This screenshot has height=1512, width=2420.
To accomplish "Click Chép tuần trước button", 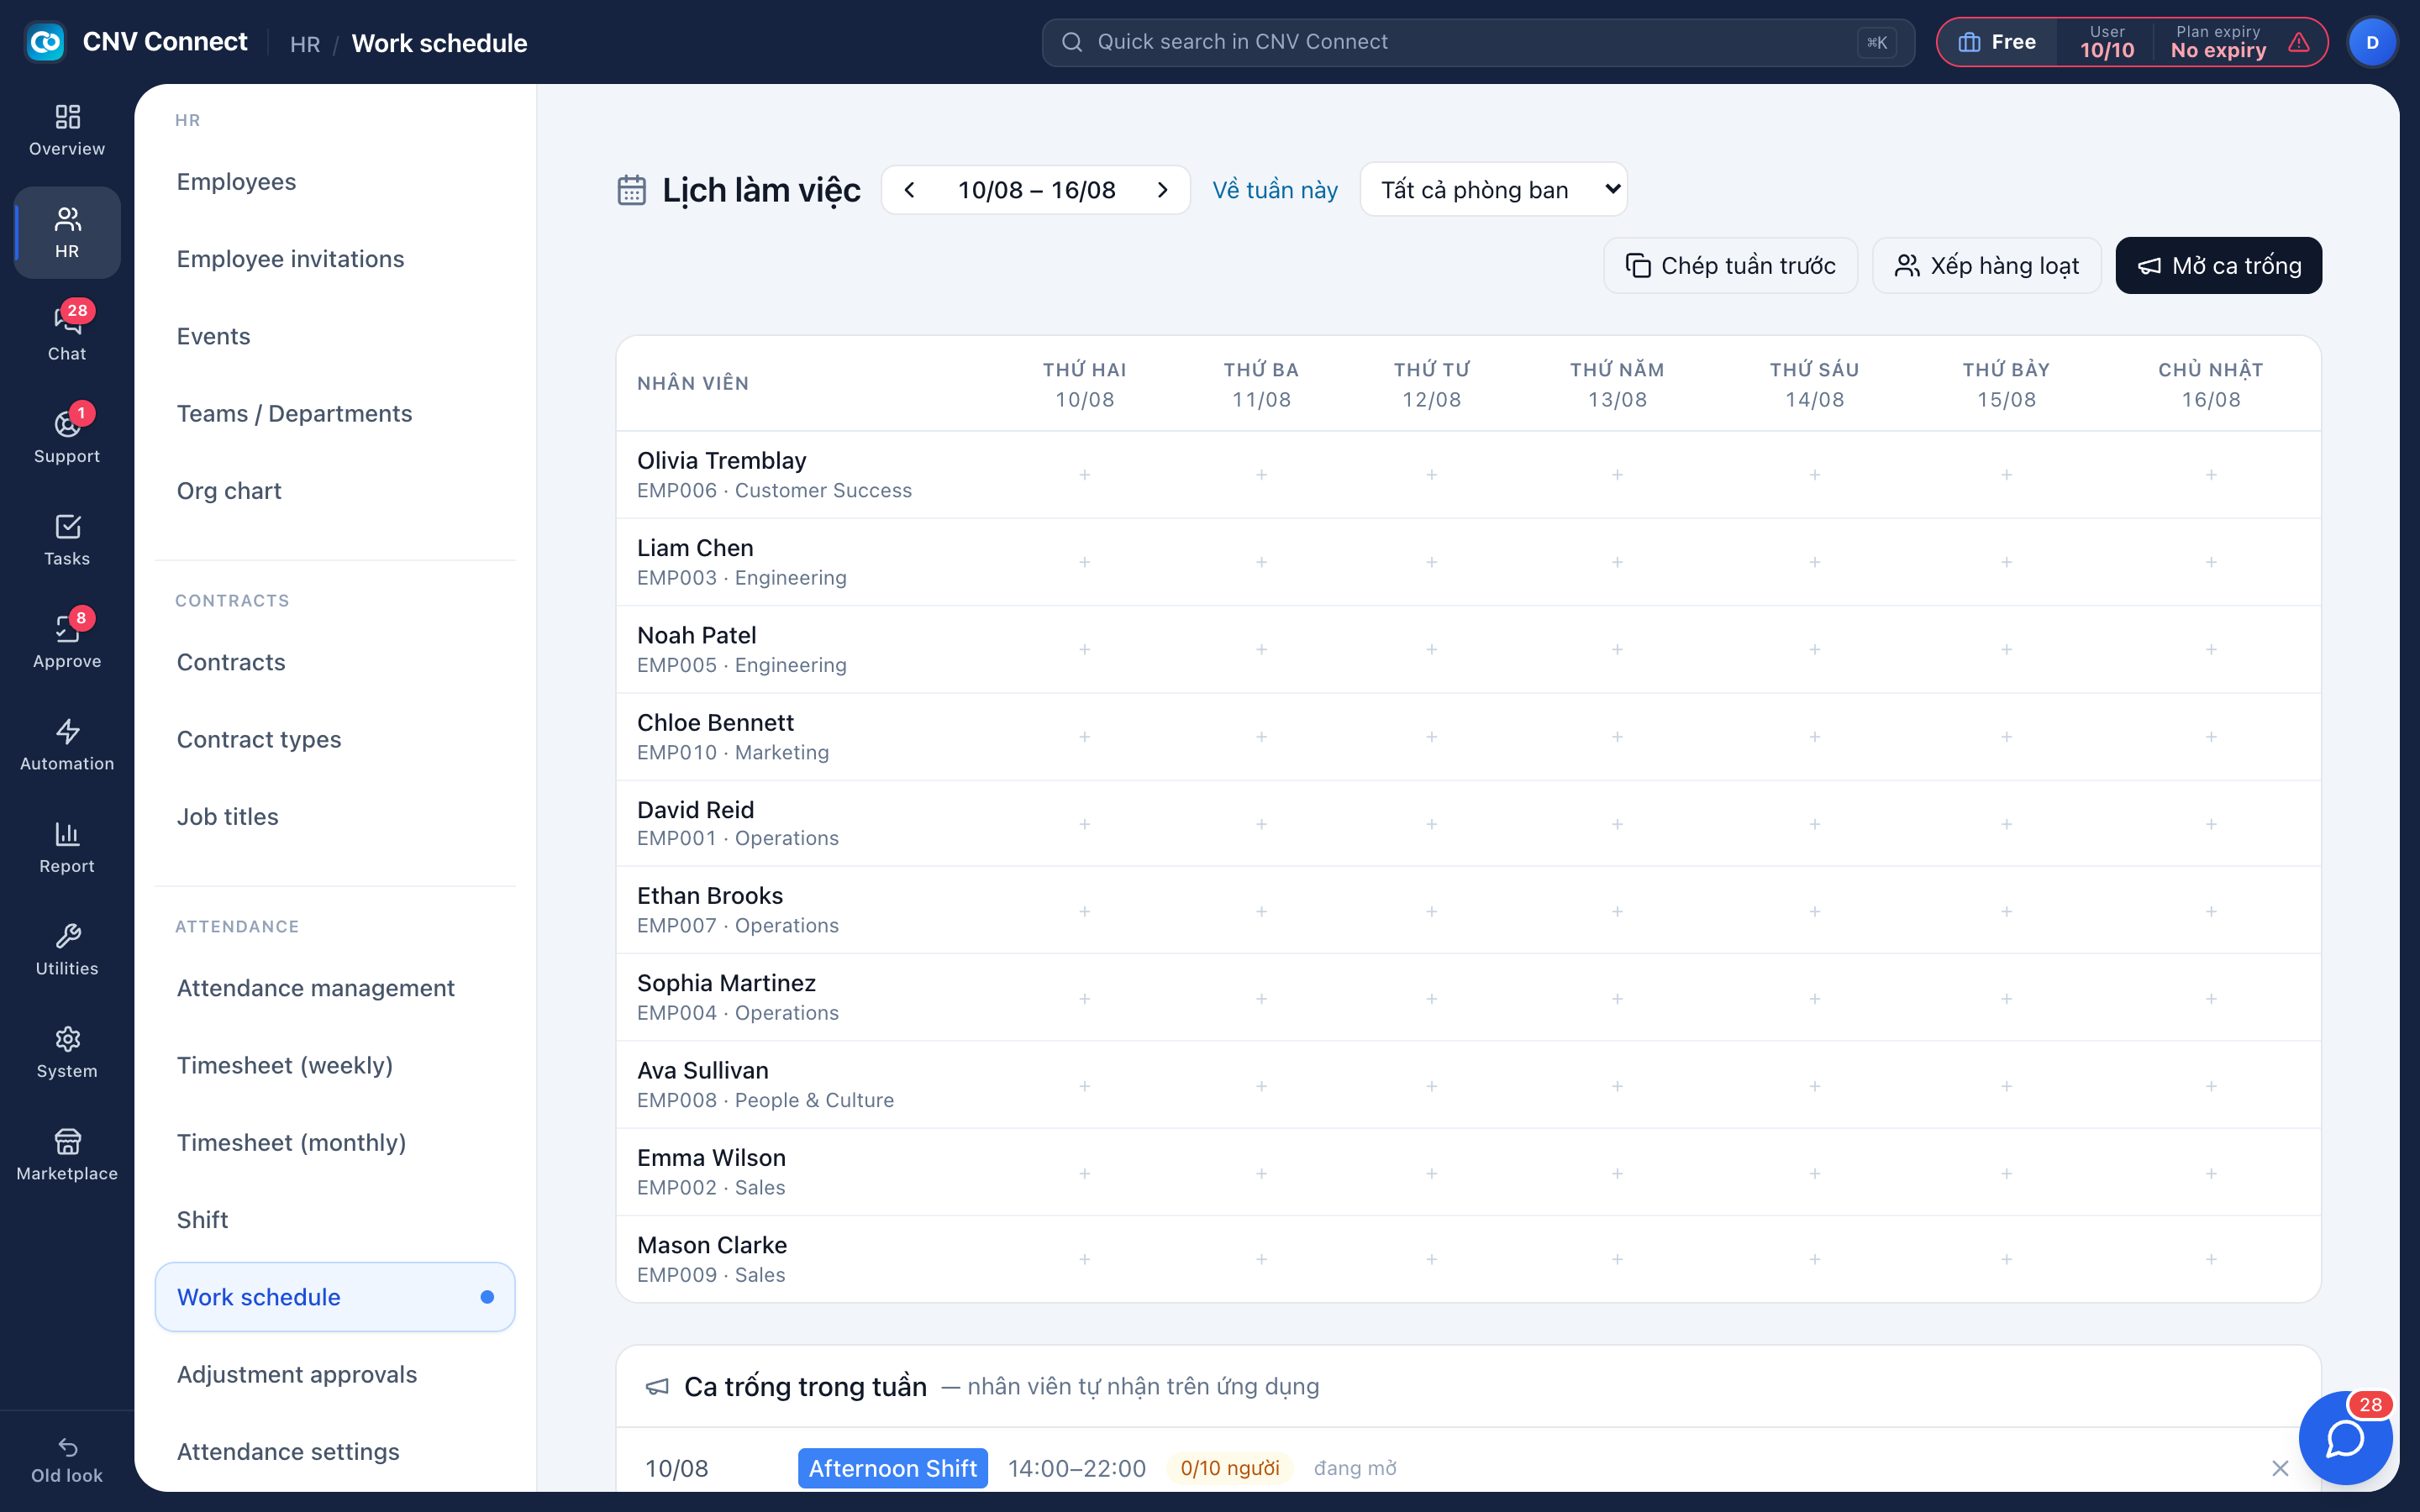I will point(1730,265).
